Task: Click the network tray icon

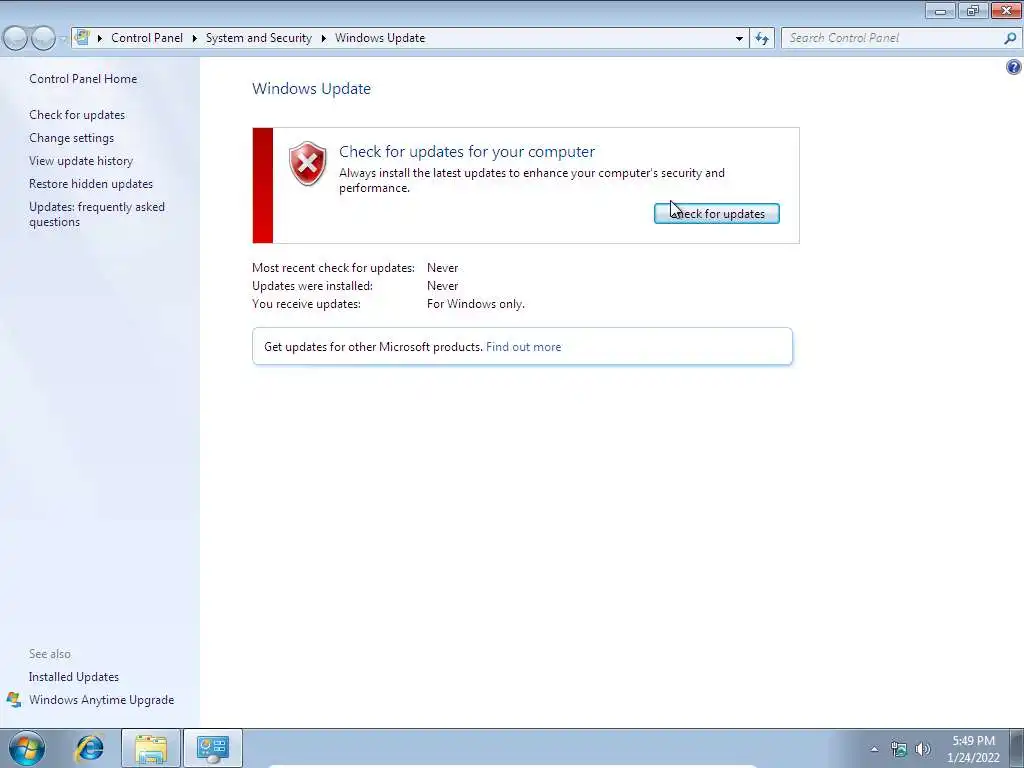Action: click(899, 749)
